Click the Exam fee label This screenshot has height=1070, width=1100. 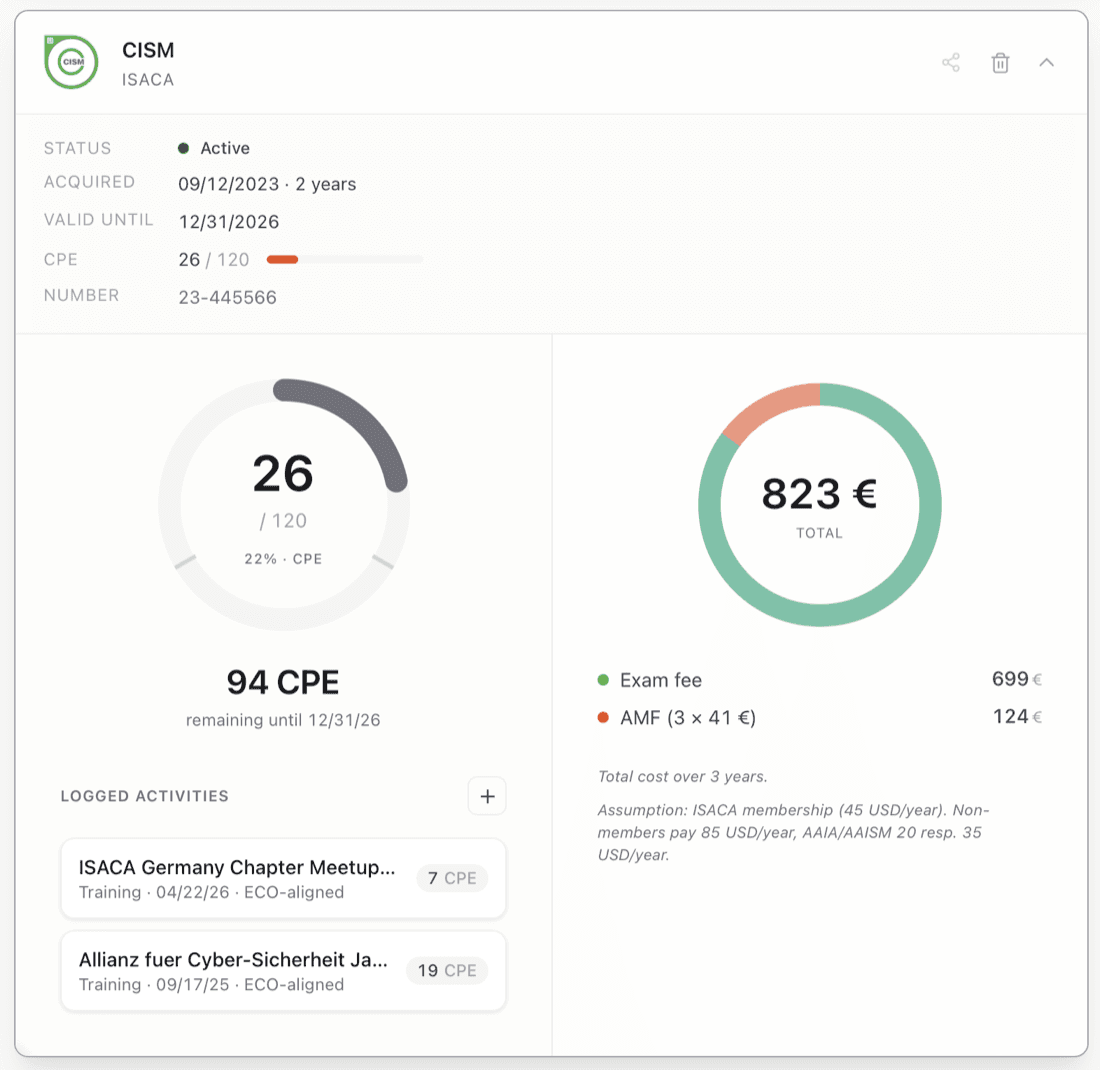(x=661, y=680)
